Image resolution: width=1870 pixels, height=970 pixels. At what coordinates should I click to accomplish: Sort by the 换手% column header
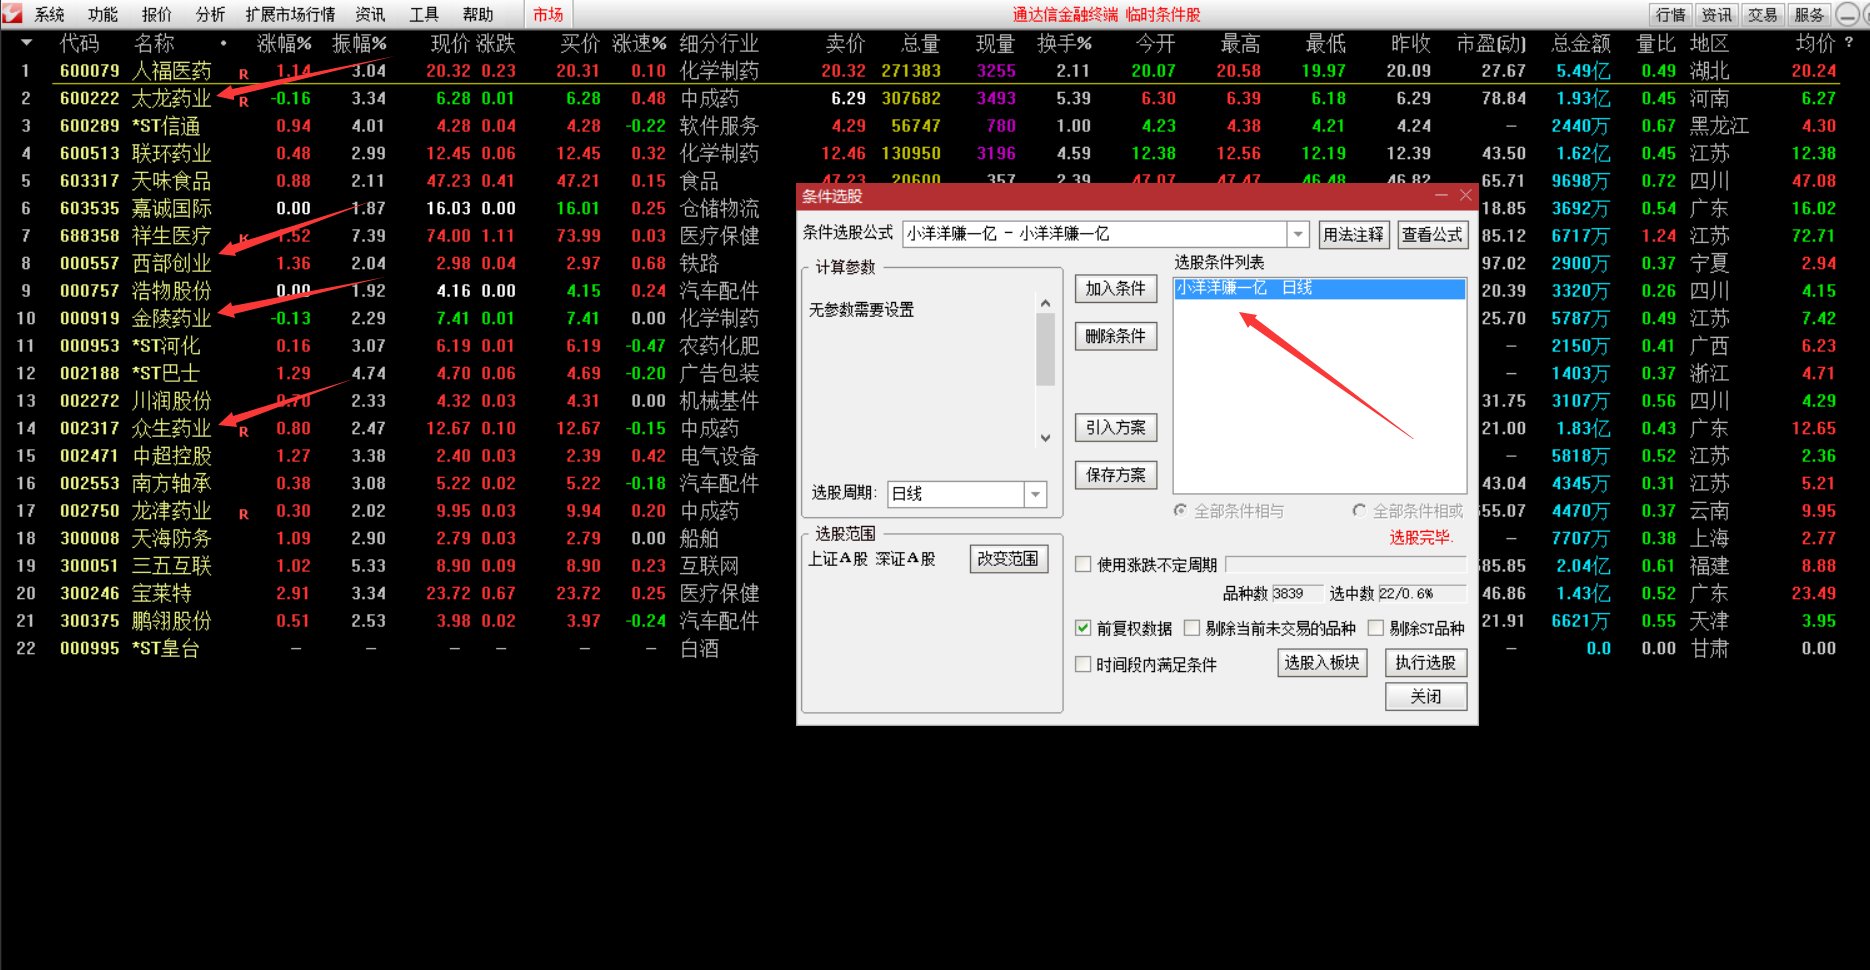pos(1064,43)
